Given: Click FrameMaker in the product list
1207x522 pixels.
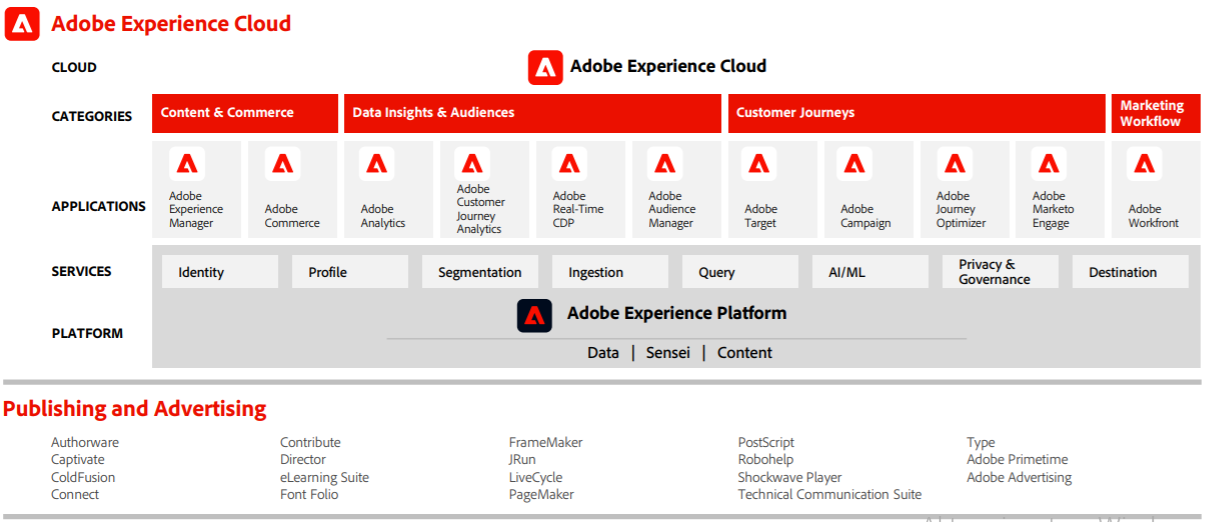Looking at the screenshot, I should click(546, 443).
